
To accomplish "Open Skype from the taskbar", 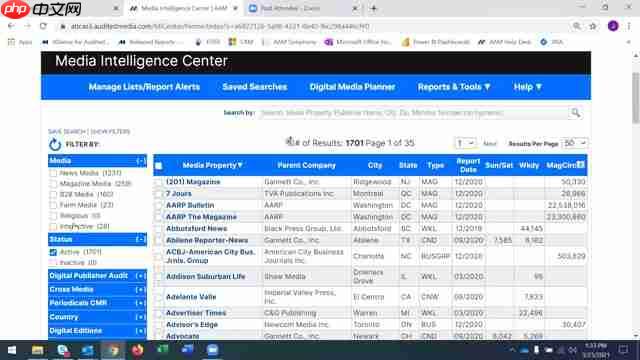I will coord(62,350).
